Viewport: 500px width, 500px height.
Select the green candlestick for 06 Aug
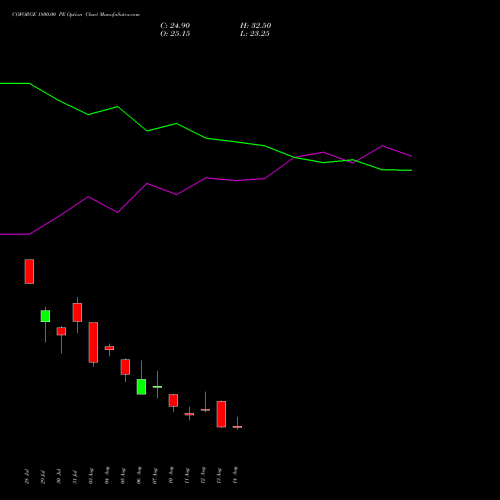(x=141, y=387)
